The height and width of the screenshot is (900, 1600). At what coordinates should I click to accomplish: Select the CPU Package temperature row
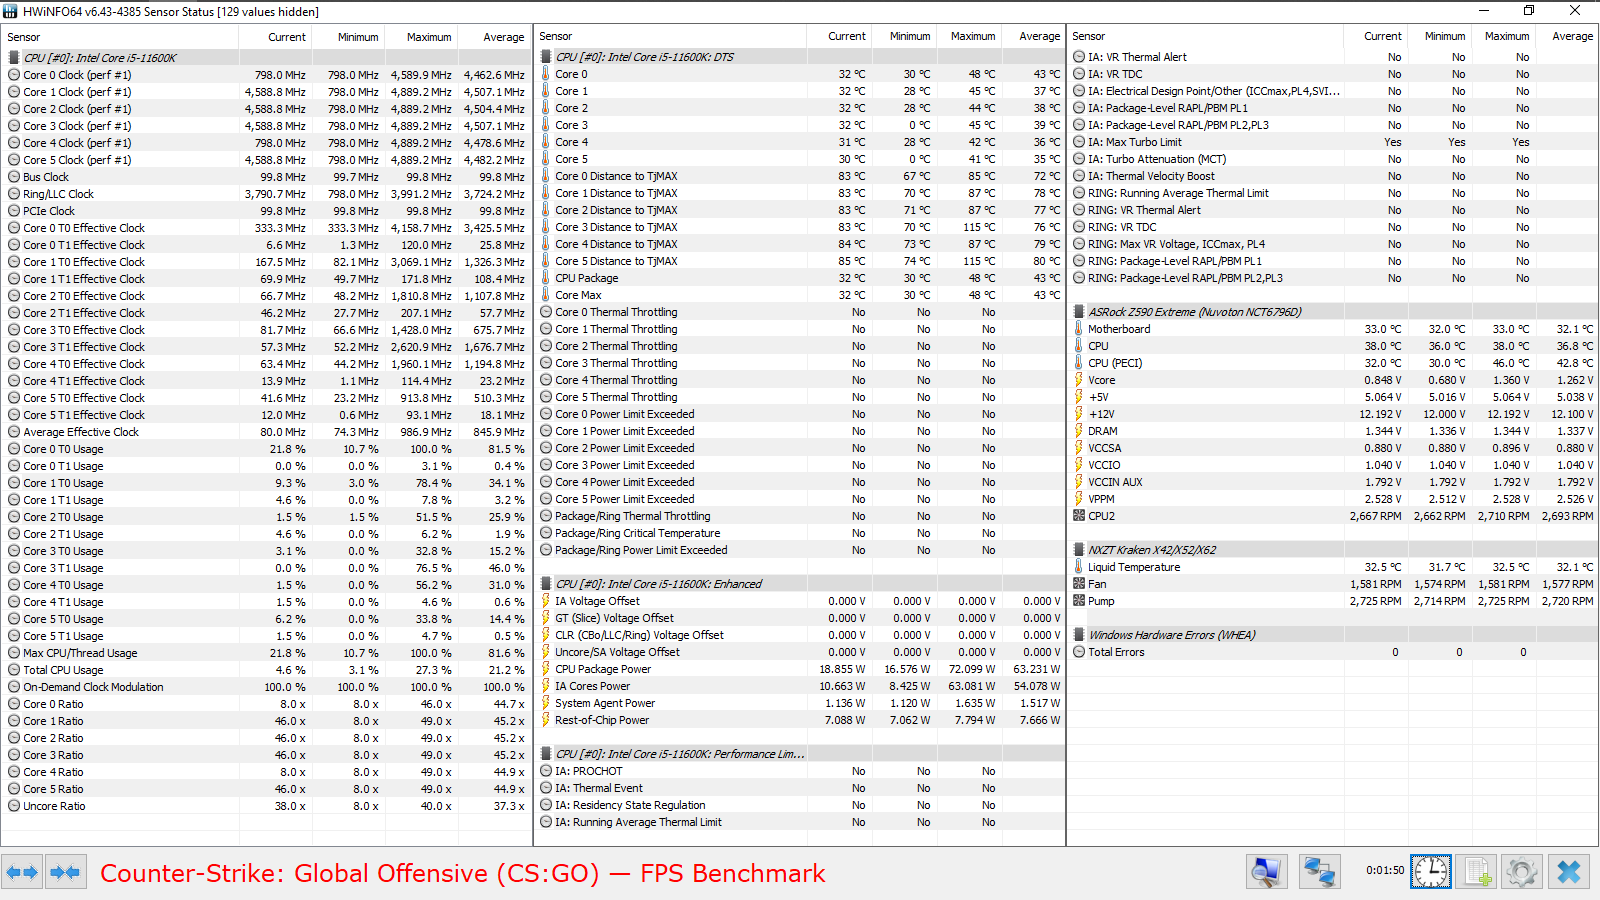[x=799, y=278]
